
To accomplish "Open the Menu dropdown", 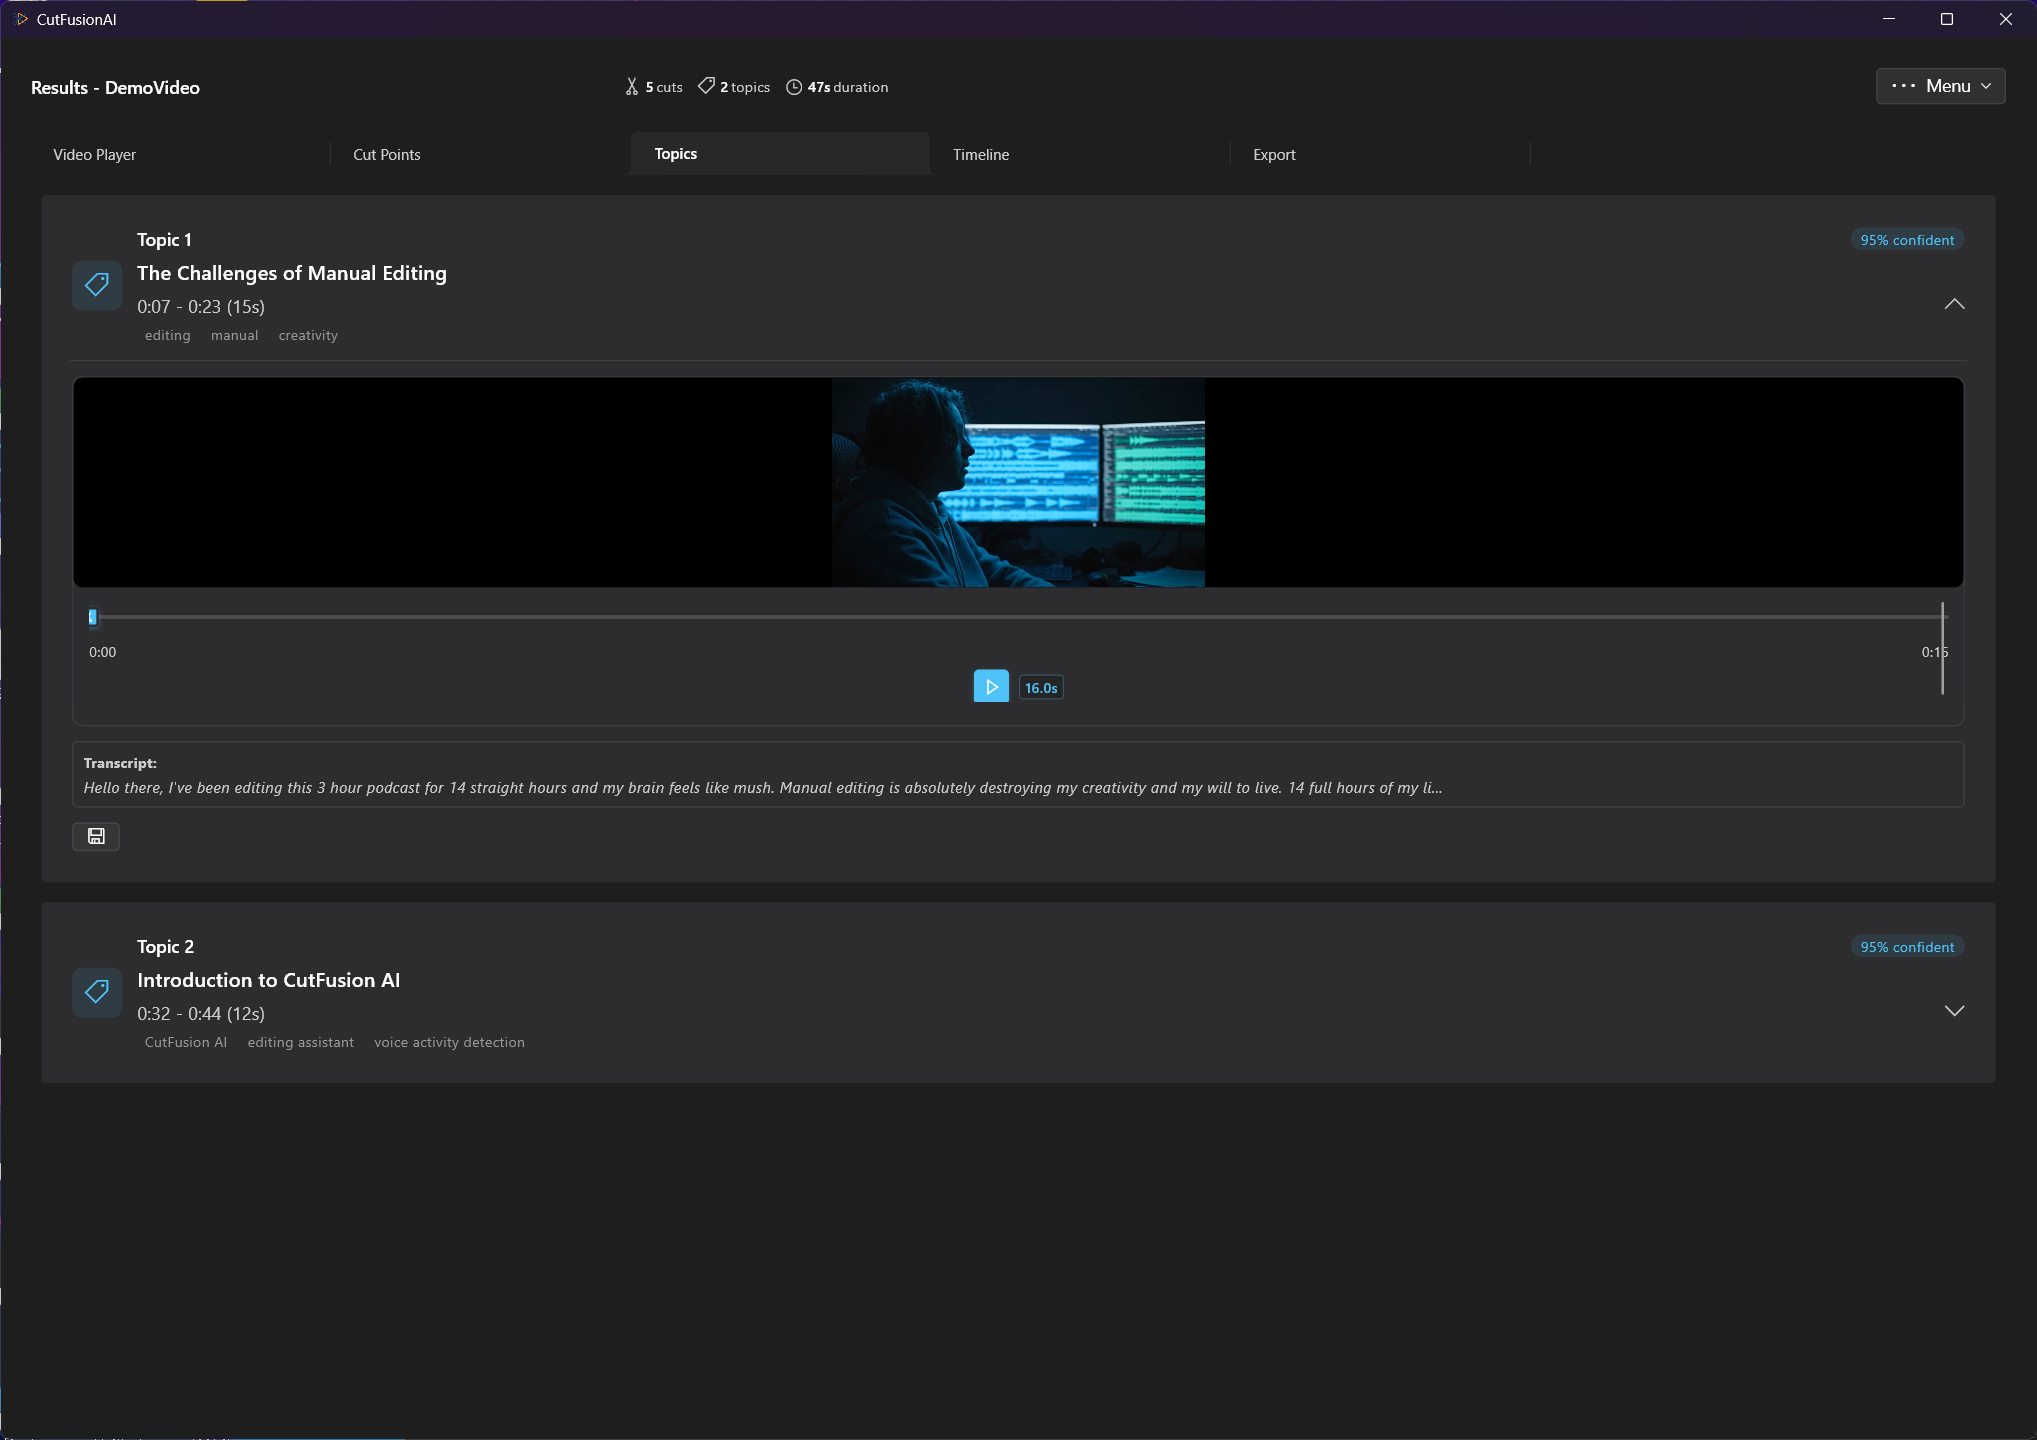I will [1939, 86].
